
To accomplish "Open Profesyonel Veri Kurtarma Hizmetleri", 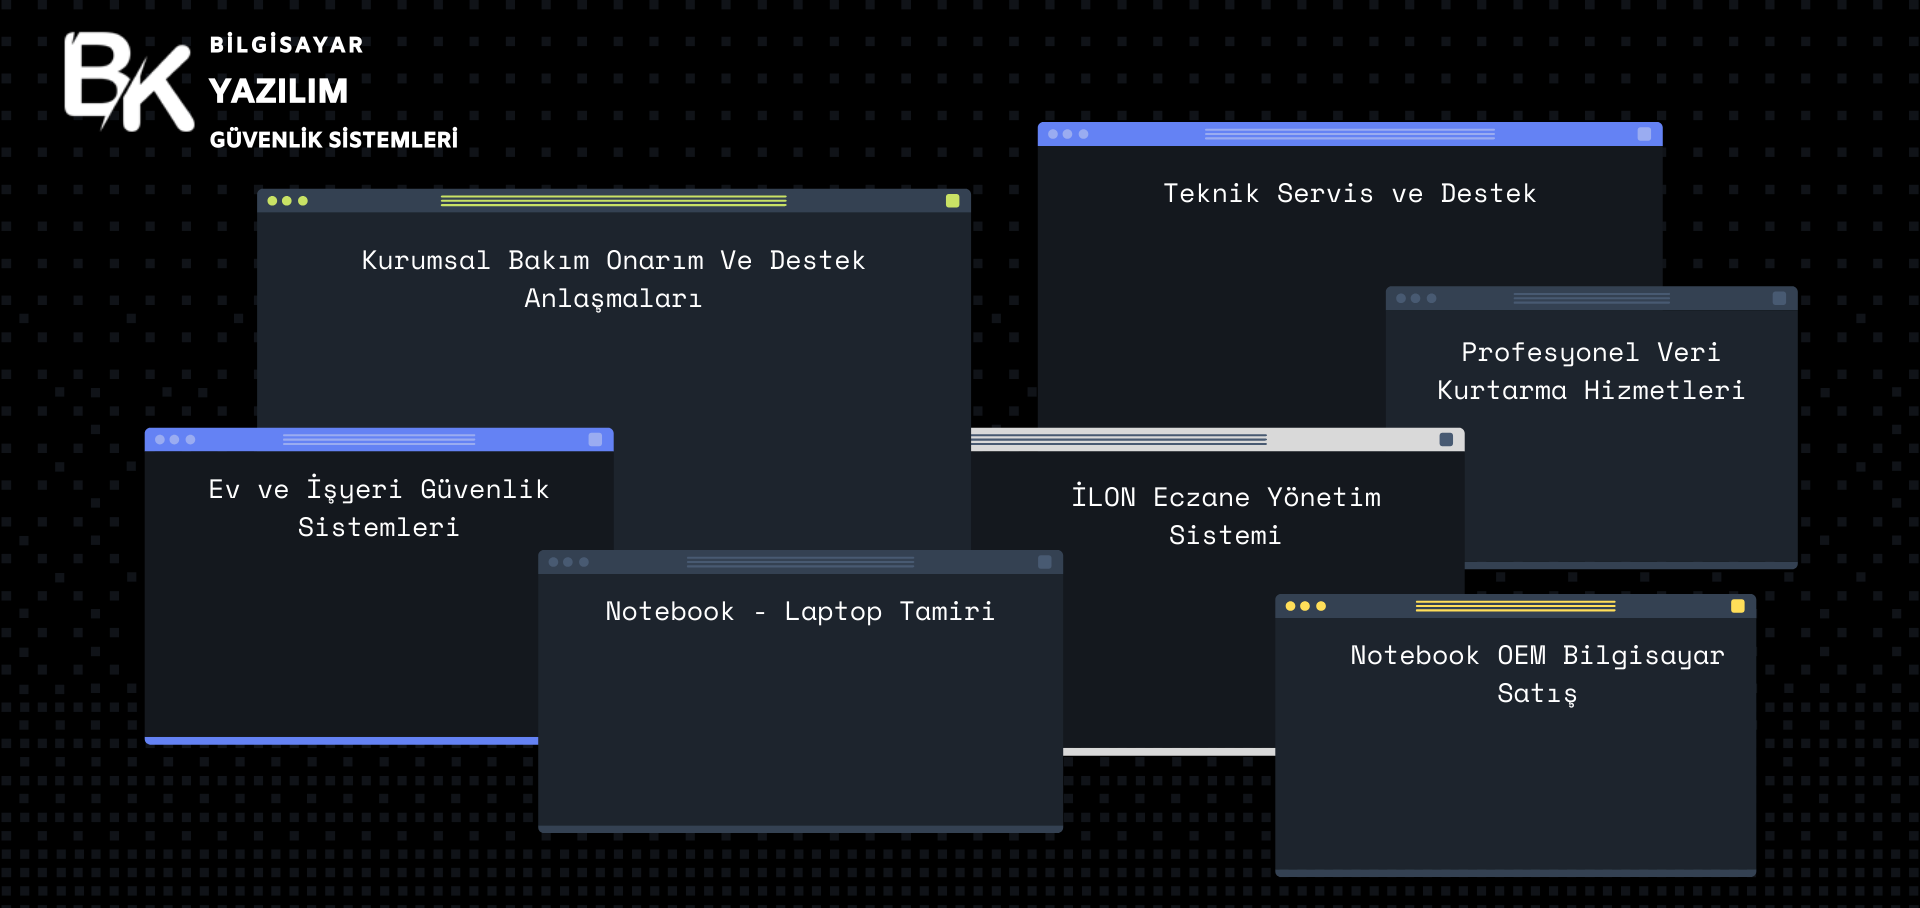I will 1590,371.
